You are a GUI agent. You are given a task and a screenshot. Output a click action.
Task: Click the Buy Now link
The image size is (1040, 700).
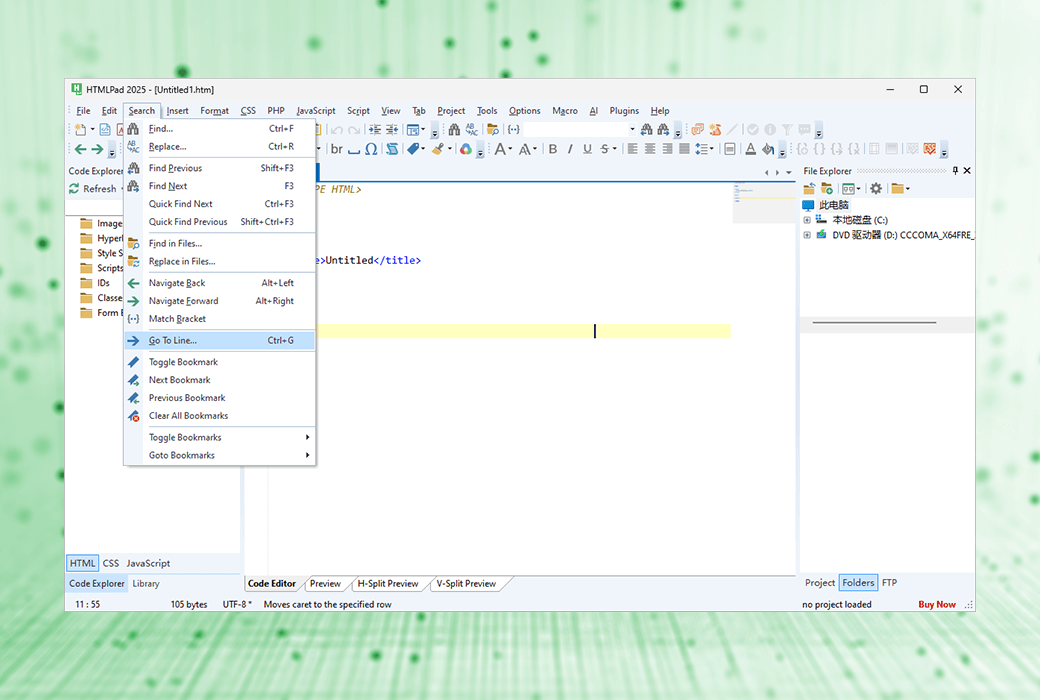tap(937, 604)
